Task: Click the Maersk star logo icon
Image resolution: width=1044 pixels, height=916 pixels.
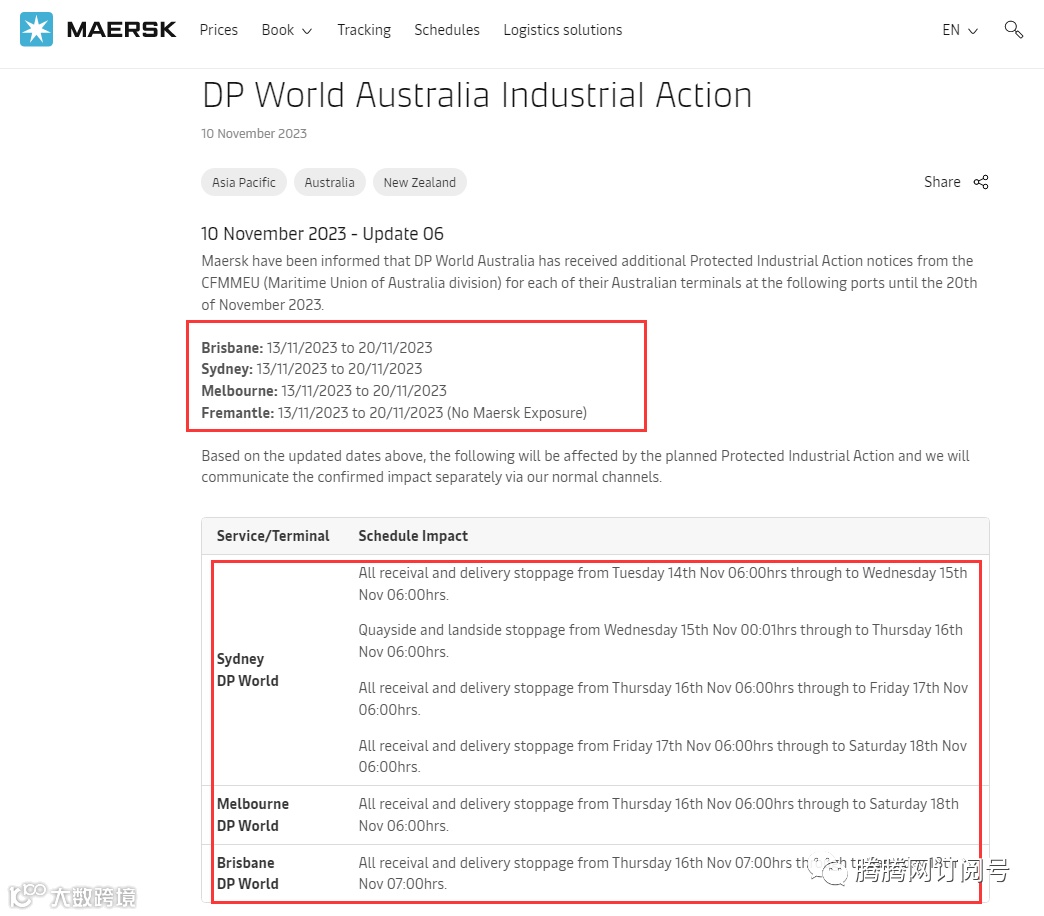Action: click(x=36, y=29)
